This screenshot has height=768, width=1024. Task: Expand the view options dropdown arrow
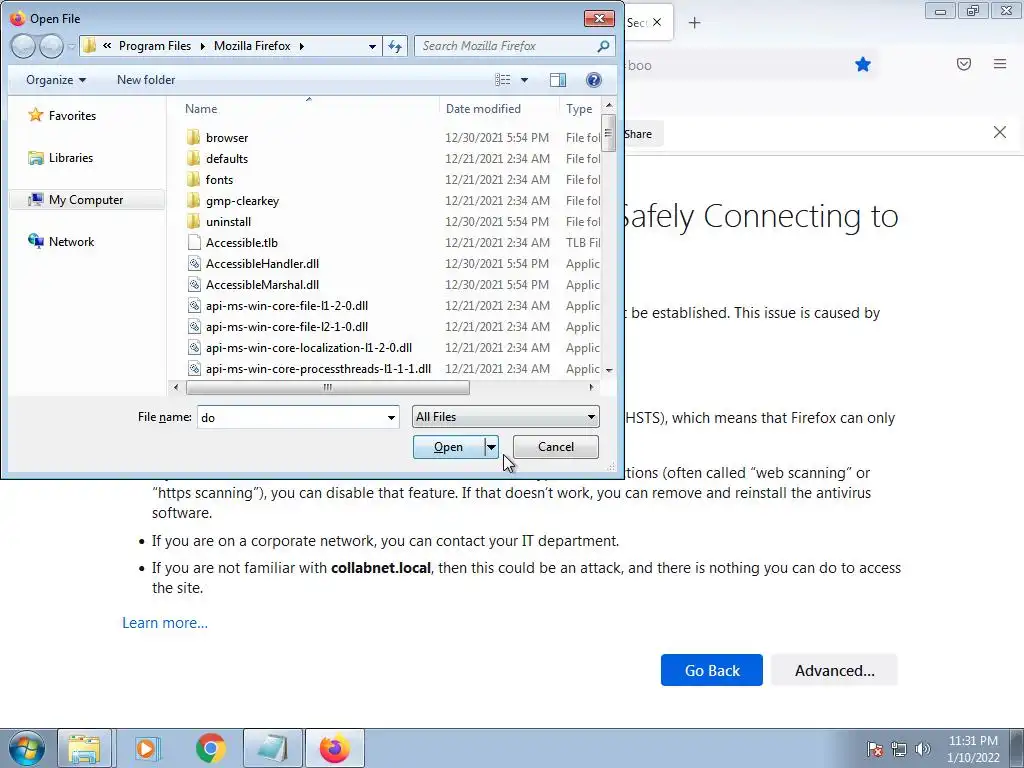click(x=524, y=80)
